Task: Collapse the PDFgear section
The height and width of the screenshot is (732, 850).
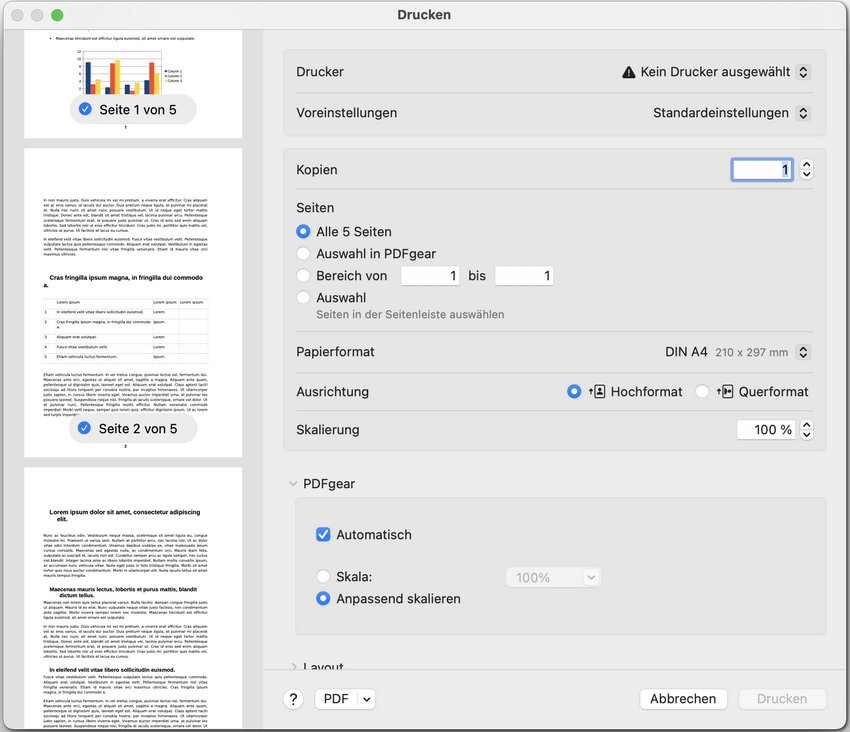Action: [x=292, y=483]
